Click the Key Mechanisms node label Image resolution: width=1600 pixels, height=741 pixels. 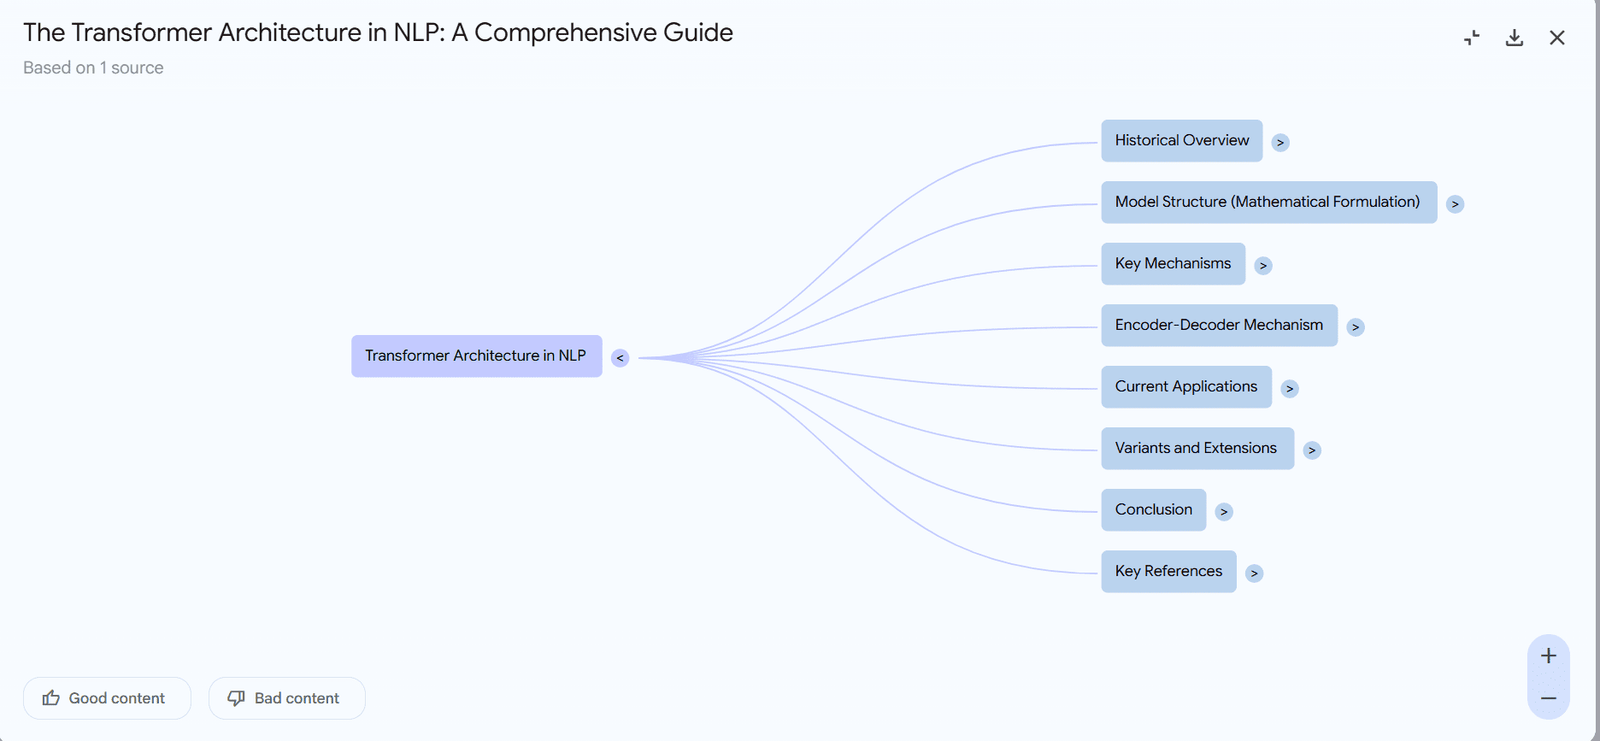pos(1173,264)
